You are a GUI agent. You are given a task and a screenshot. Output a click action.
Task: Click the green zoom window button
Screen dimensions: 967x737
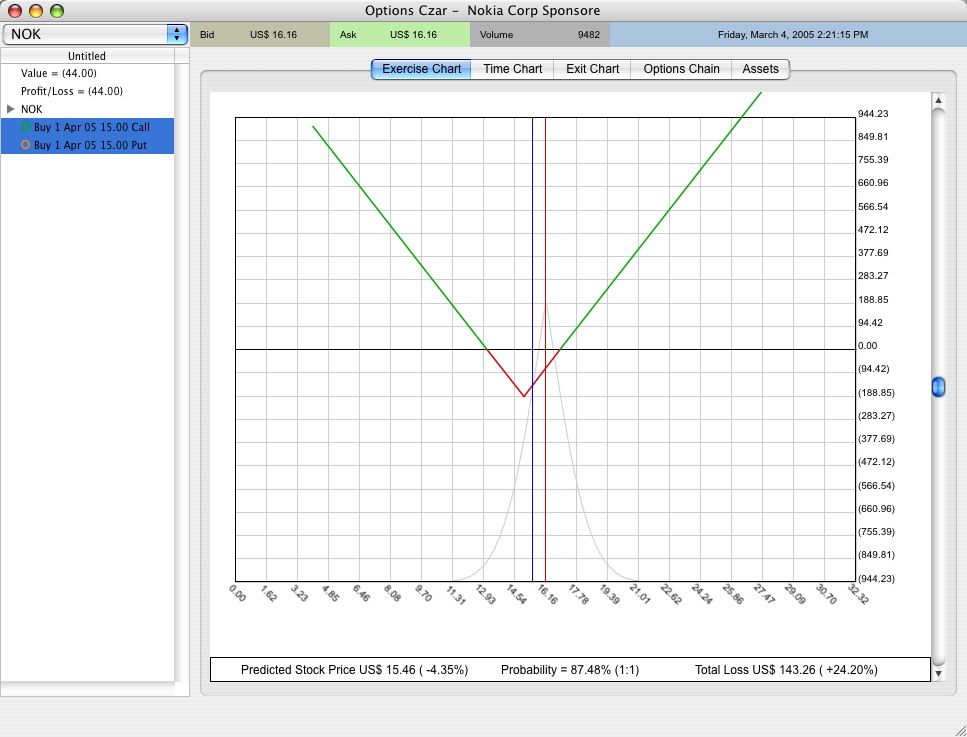pos(57,10)
